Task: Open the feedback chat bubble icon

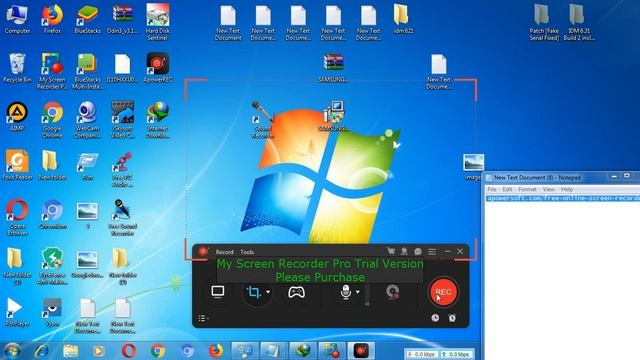Action: pyautogui.click(x=418, y=251)
